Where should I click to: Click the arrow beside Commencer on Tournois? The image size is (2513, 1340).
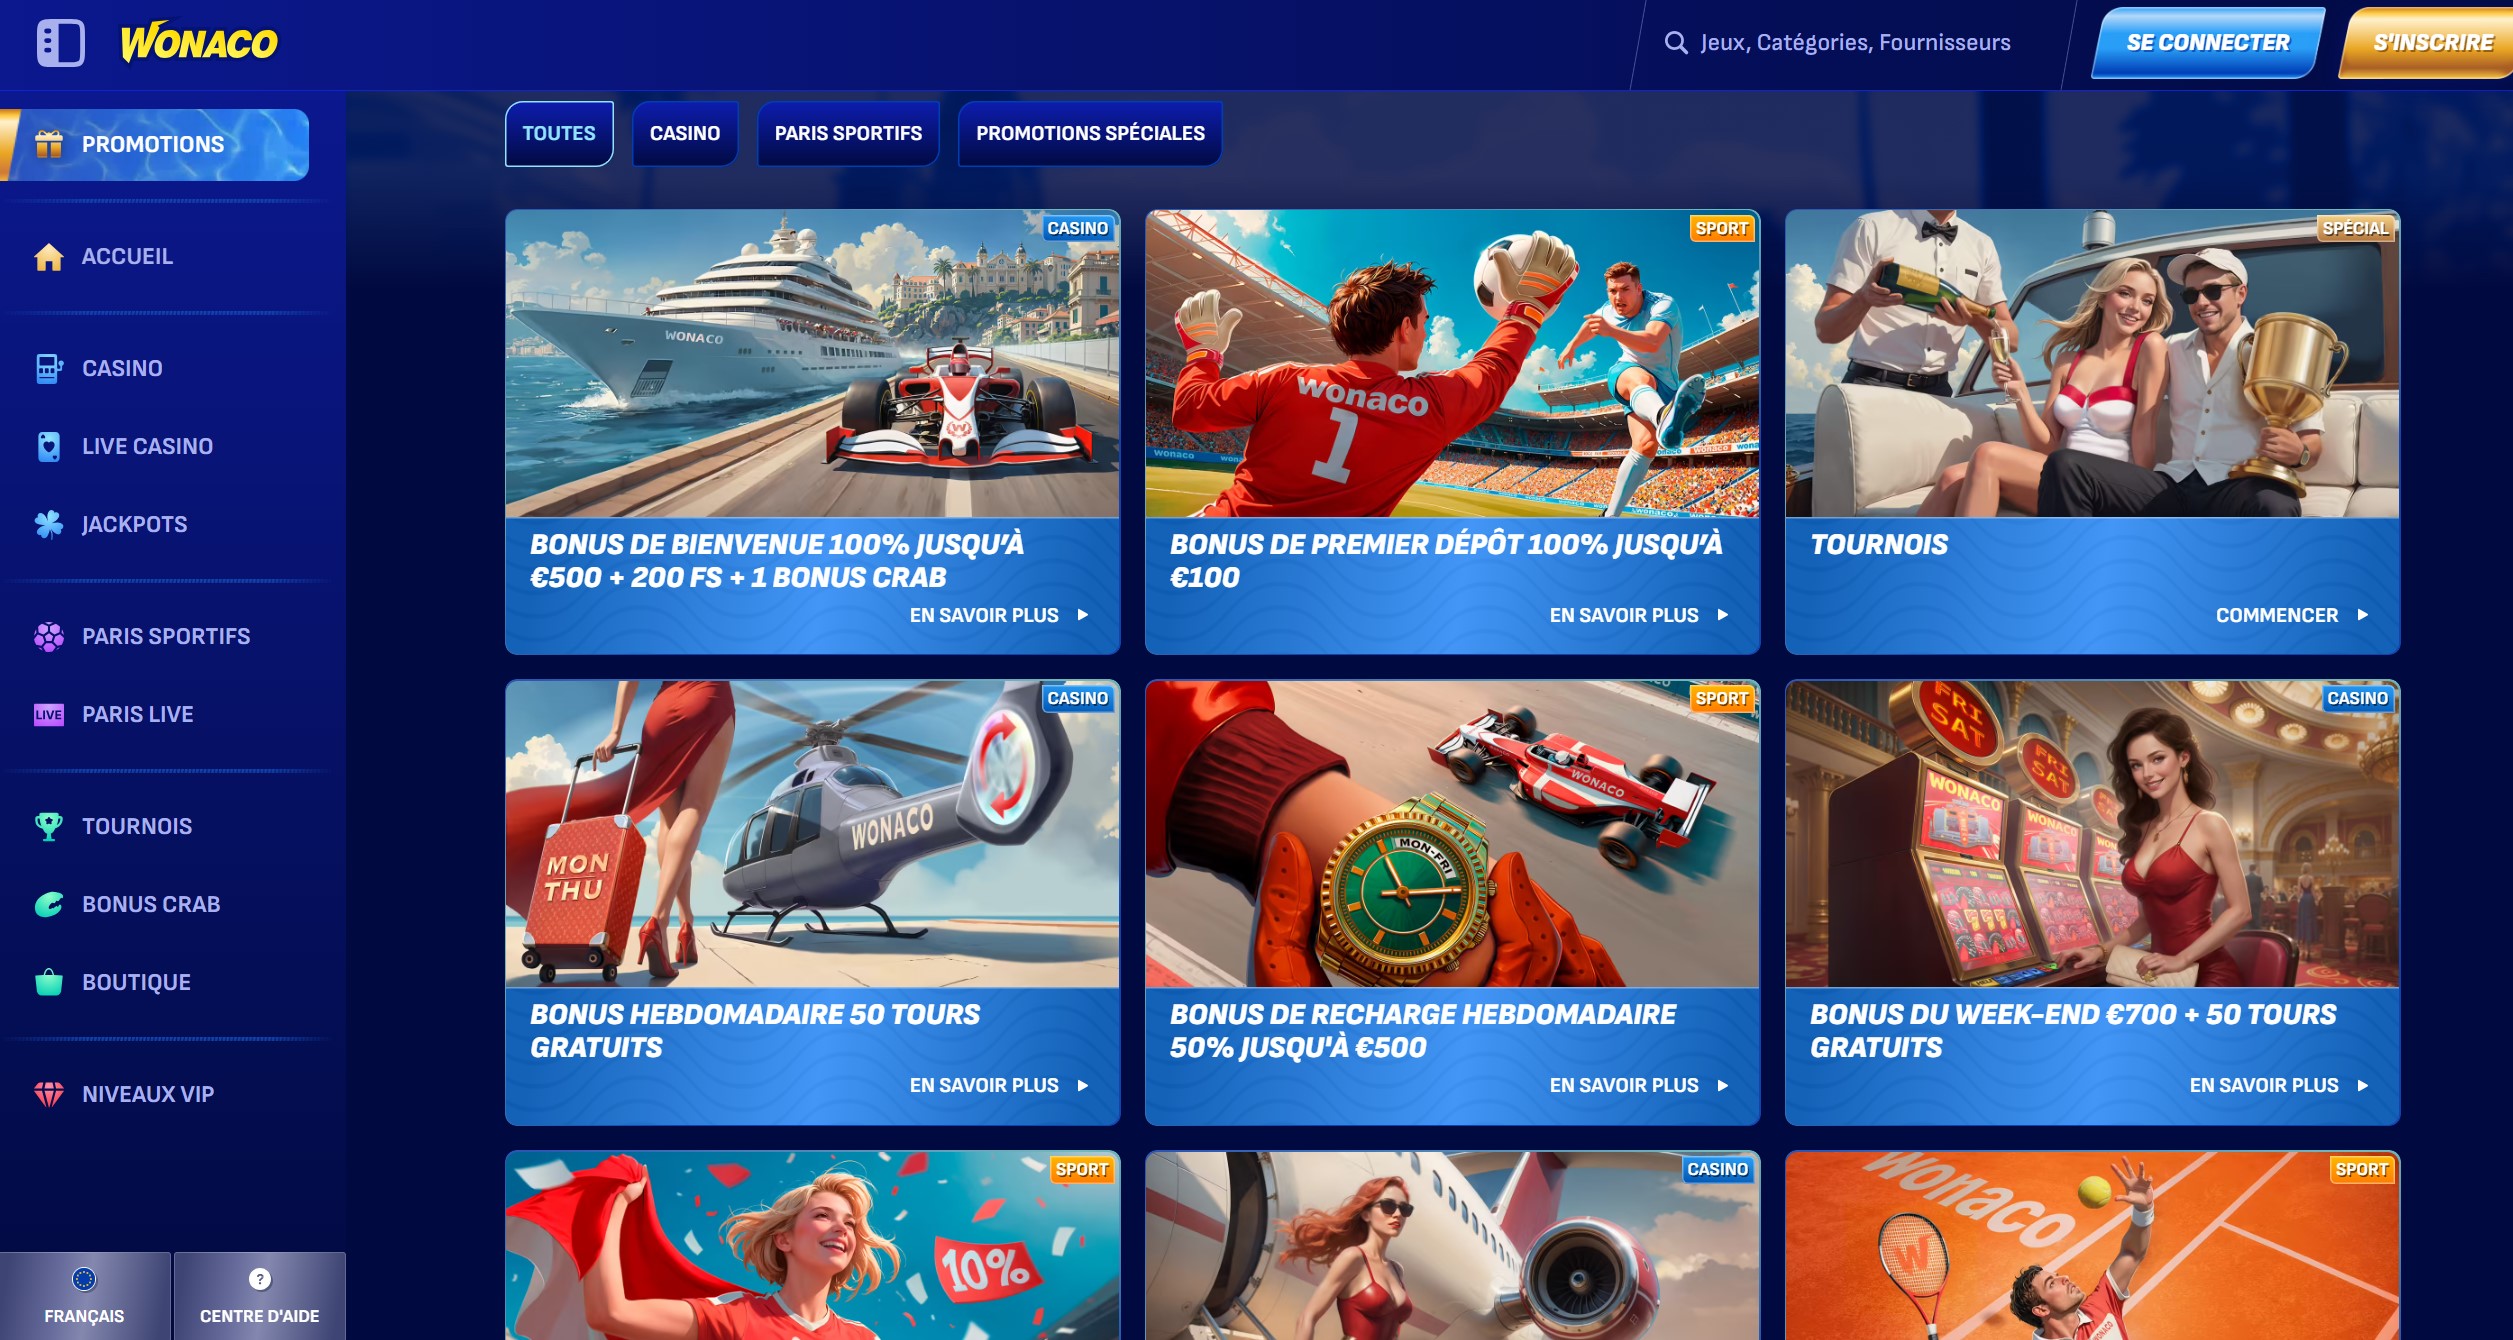point(2363,615)
